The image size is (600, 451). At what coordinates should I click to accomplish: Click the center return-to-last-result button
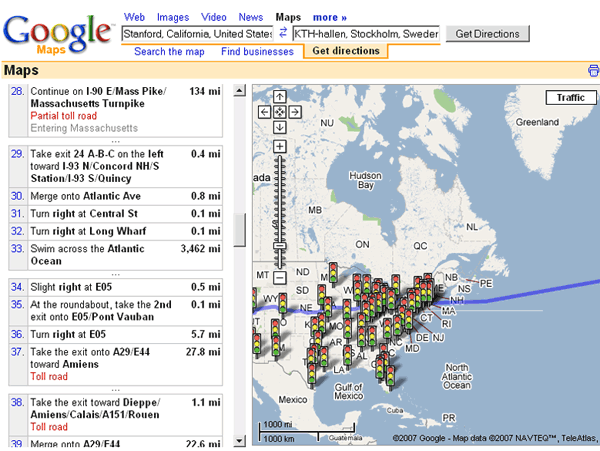click(x=280, y=112)
